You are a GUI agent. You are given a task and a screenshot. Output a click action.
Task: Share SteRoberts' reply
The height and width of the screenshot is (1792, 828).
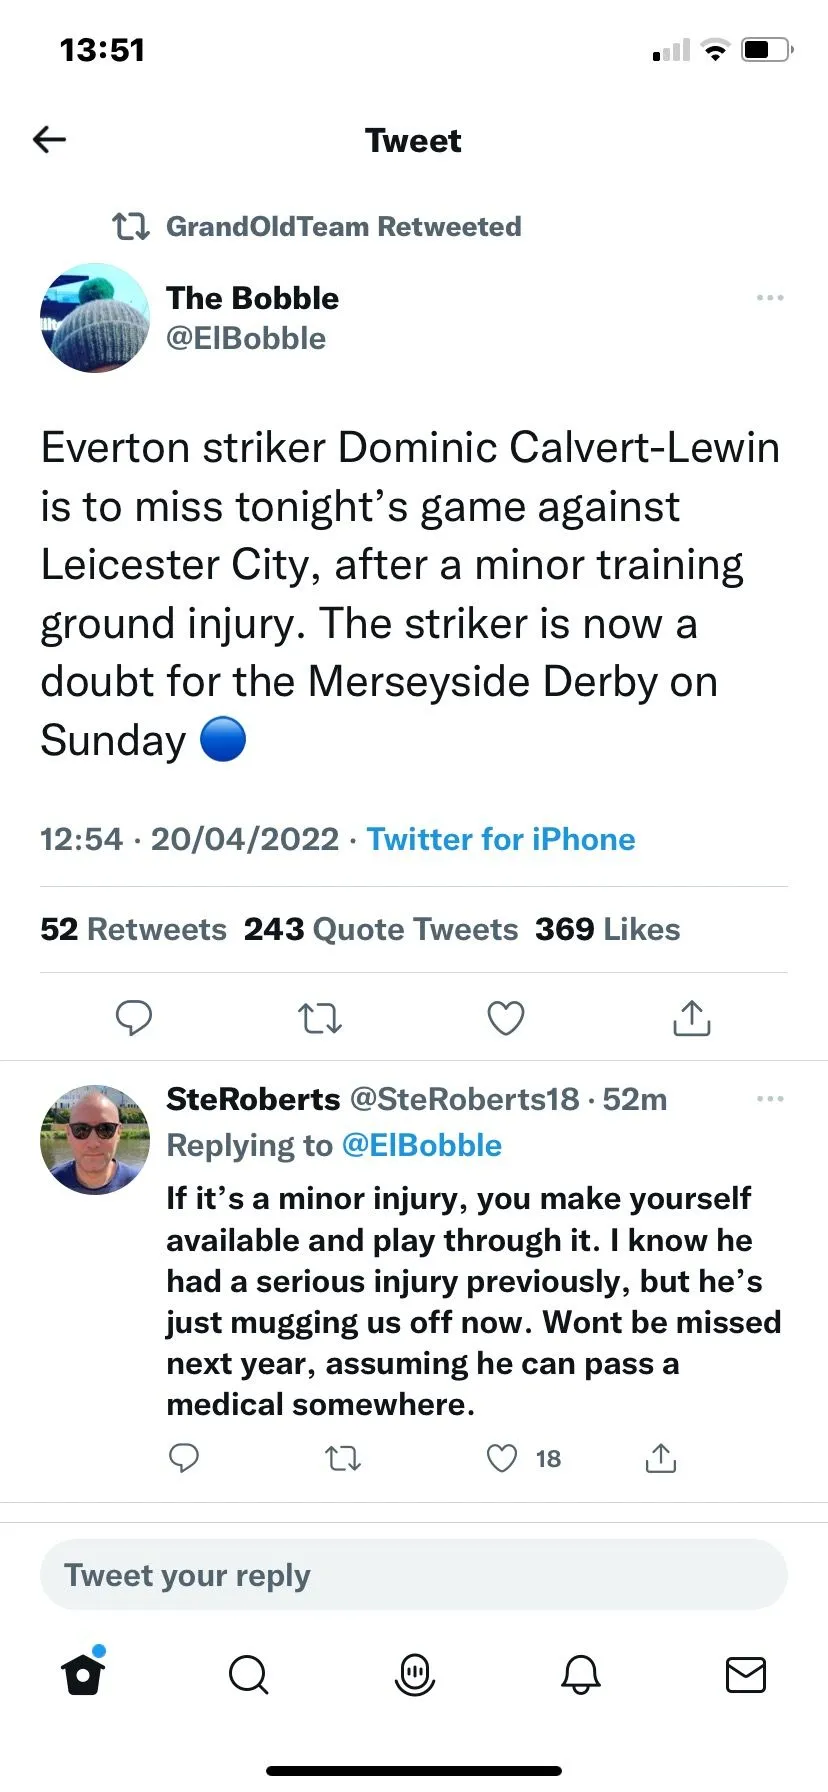[660, 1459]
